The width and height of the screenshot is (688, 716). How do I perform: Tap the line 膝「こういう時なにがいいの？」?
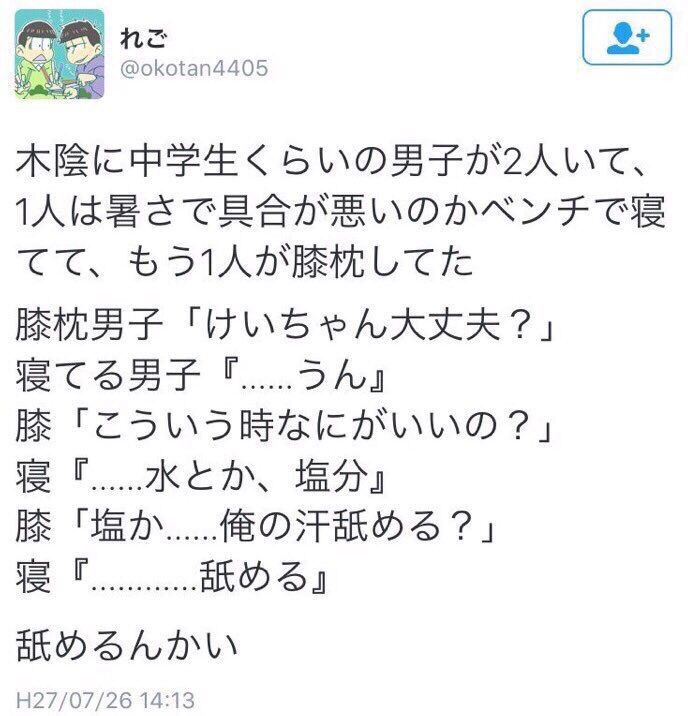pyautogui.click(x=284, y=426)
